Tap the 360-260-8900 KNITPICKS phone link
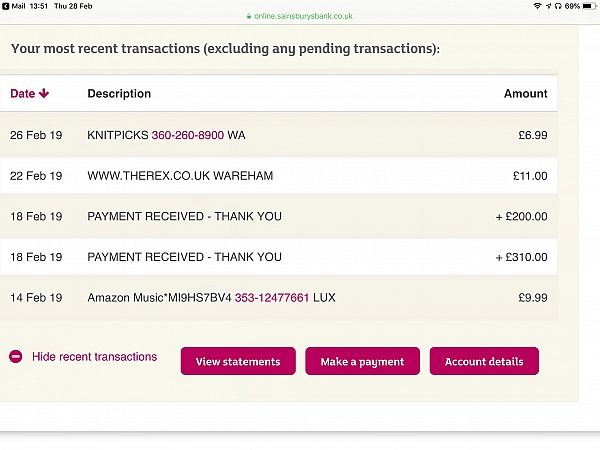Viewport: 600px width, 450px height. [x=188, y=135]
